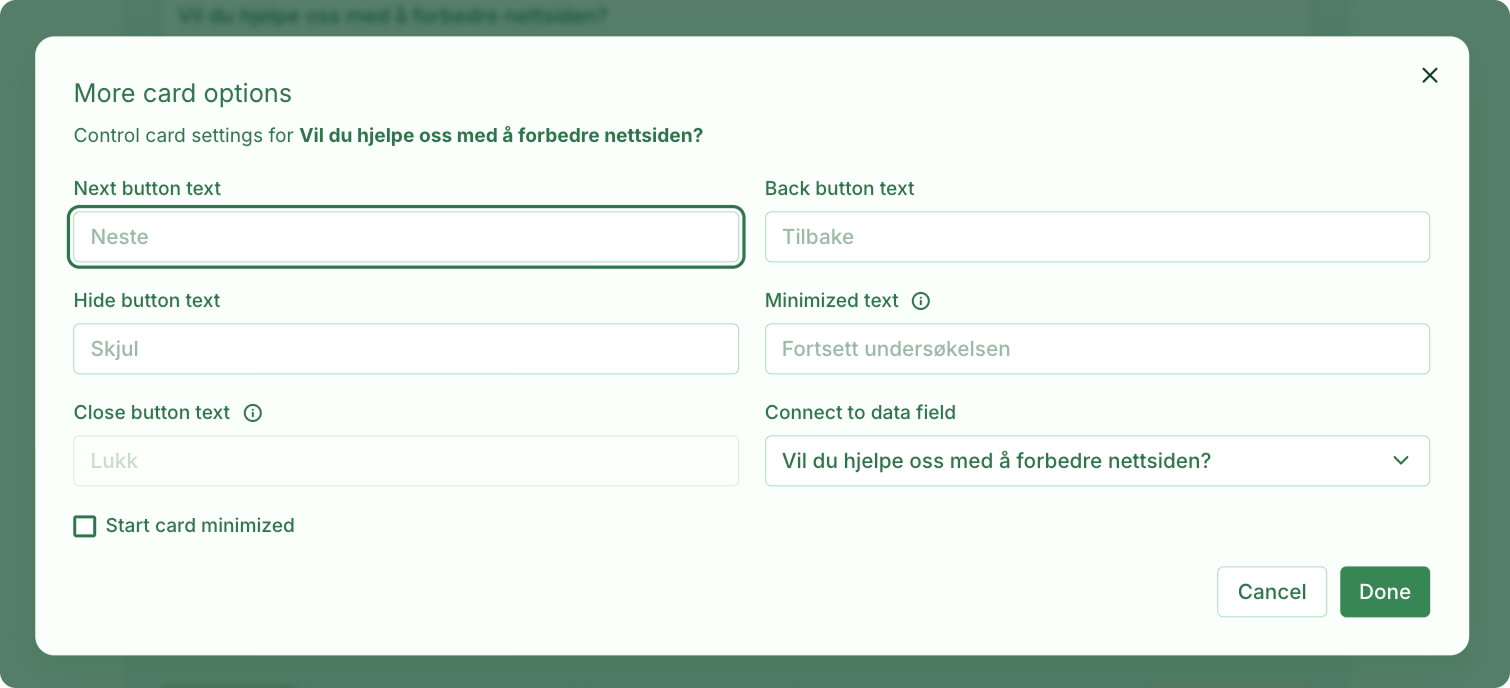Open the Connect to data field dropdown

[1097, 461]
